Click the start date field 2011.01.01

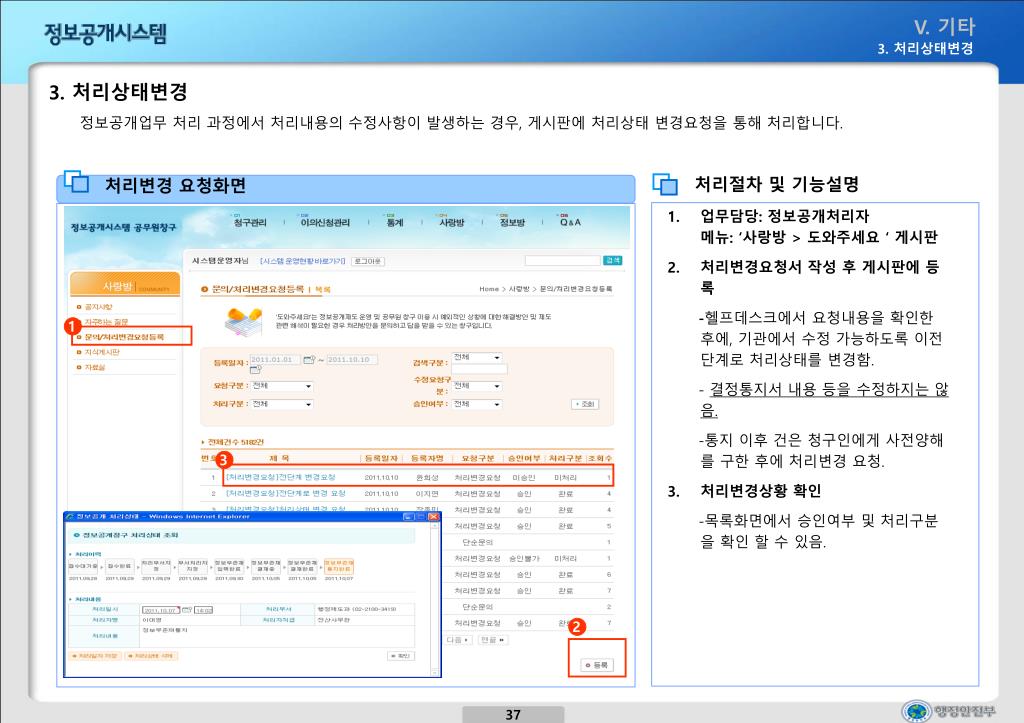tap(275, 359)
